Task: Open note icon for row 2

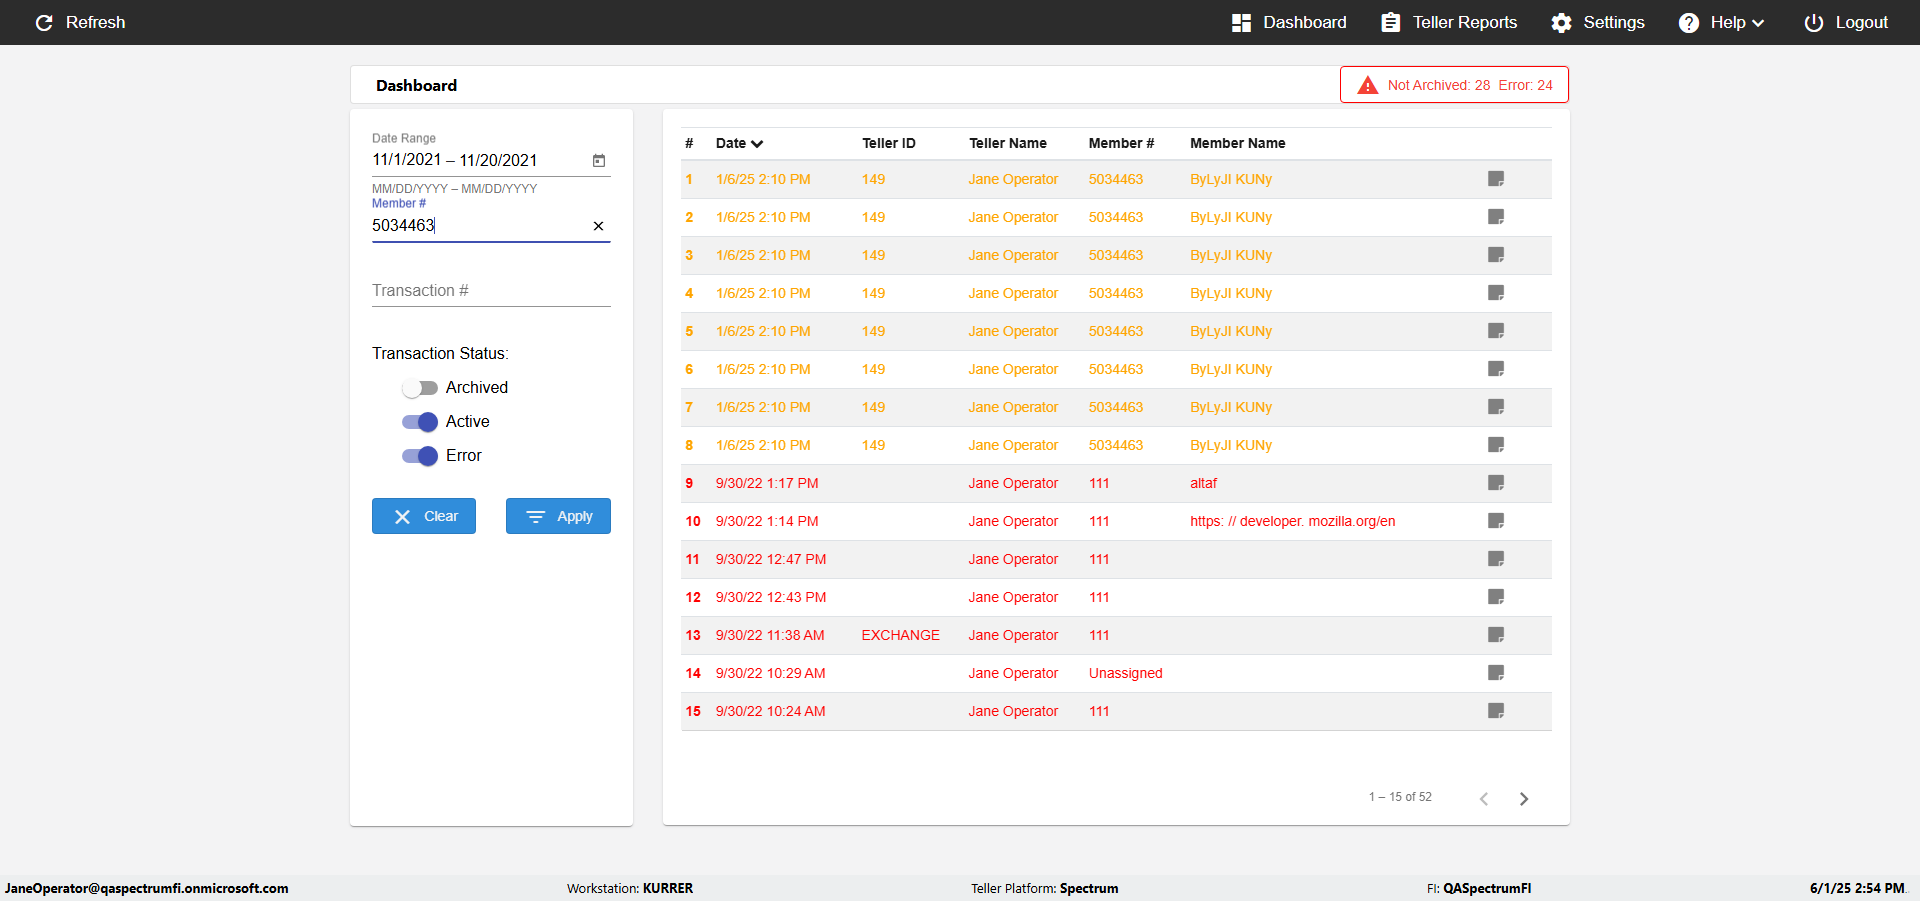Action: click(x=1496, y=217)
